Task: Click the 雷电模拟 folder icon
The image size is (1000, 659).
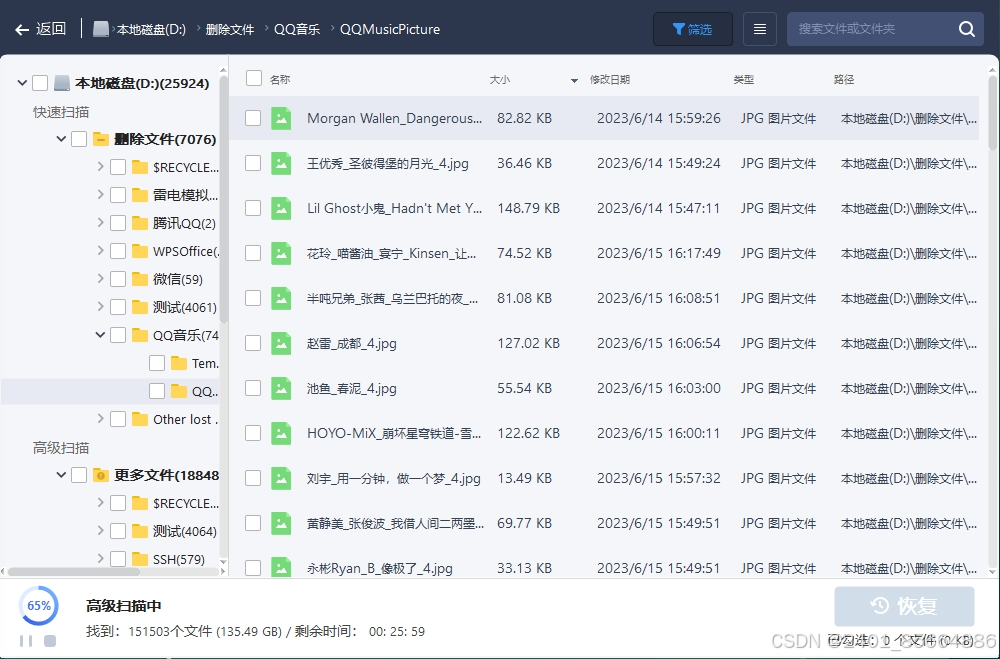Action: (140, 195)
